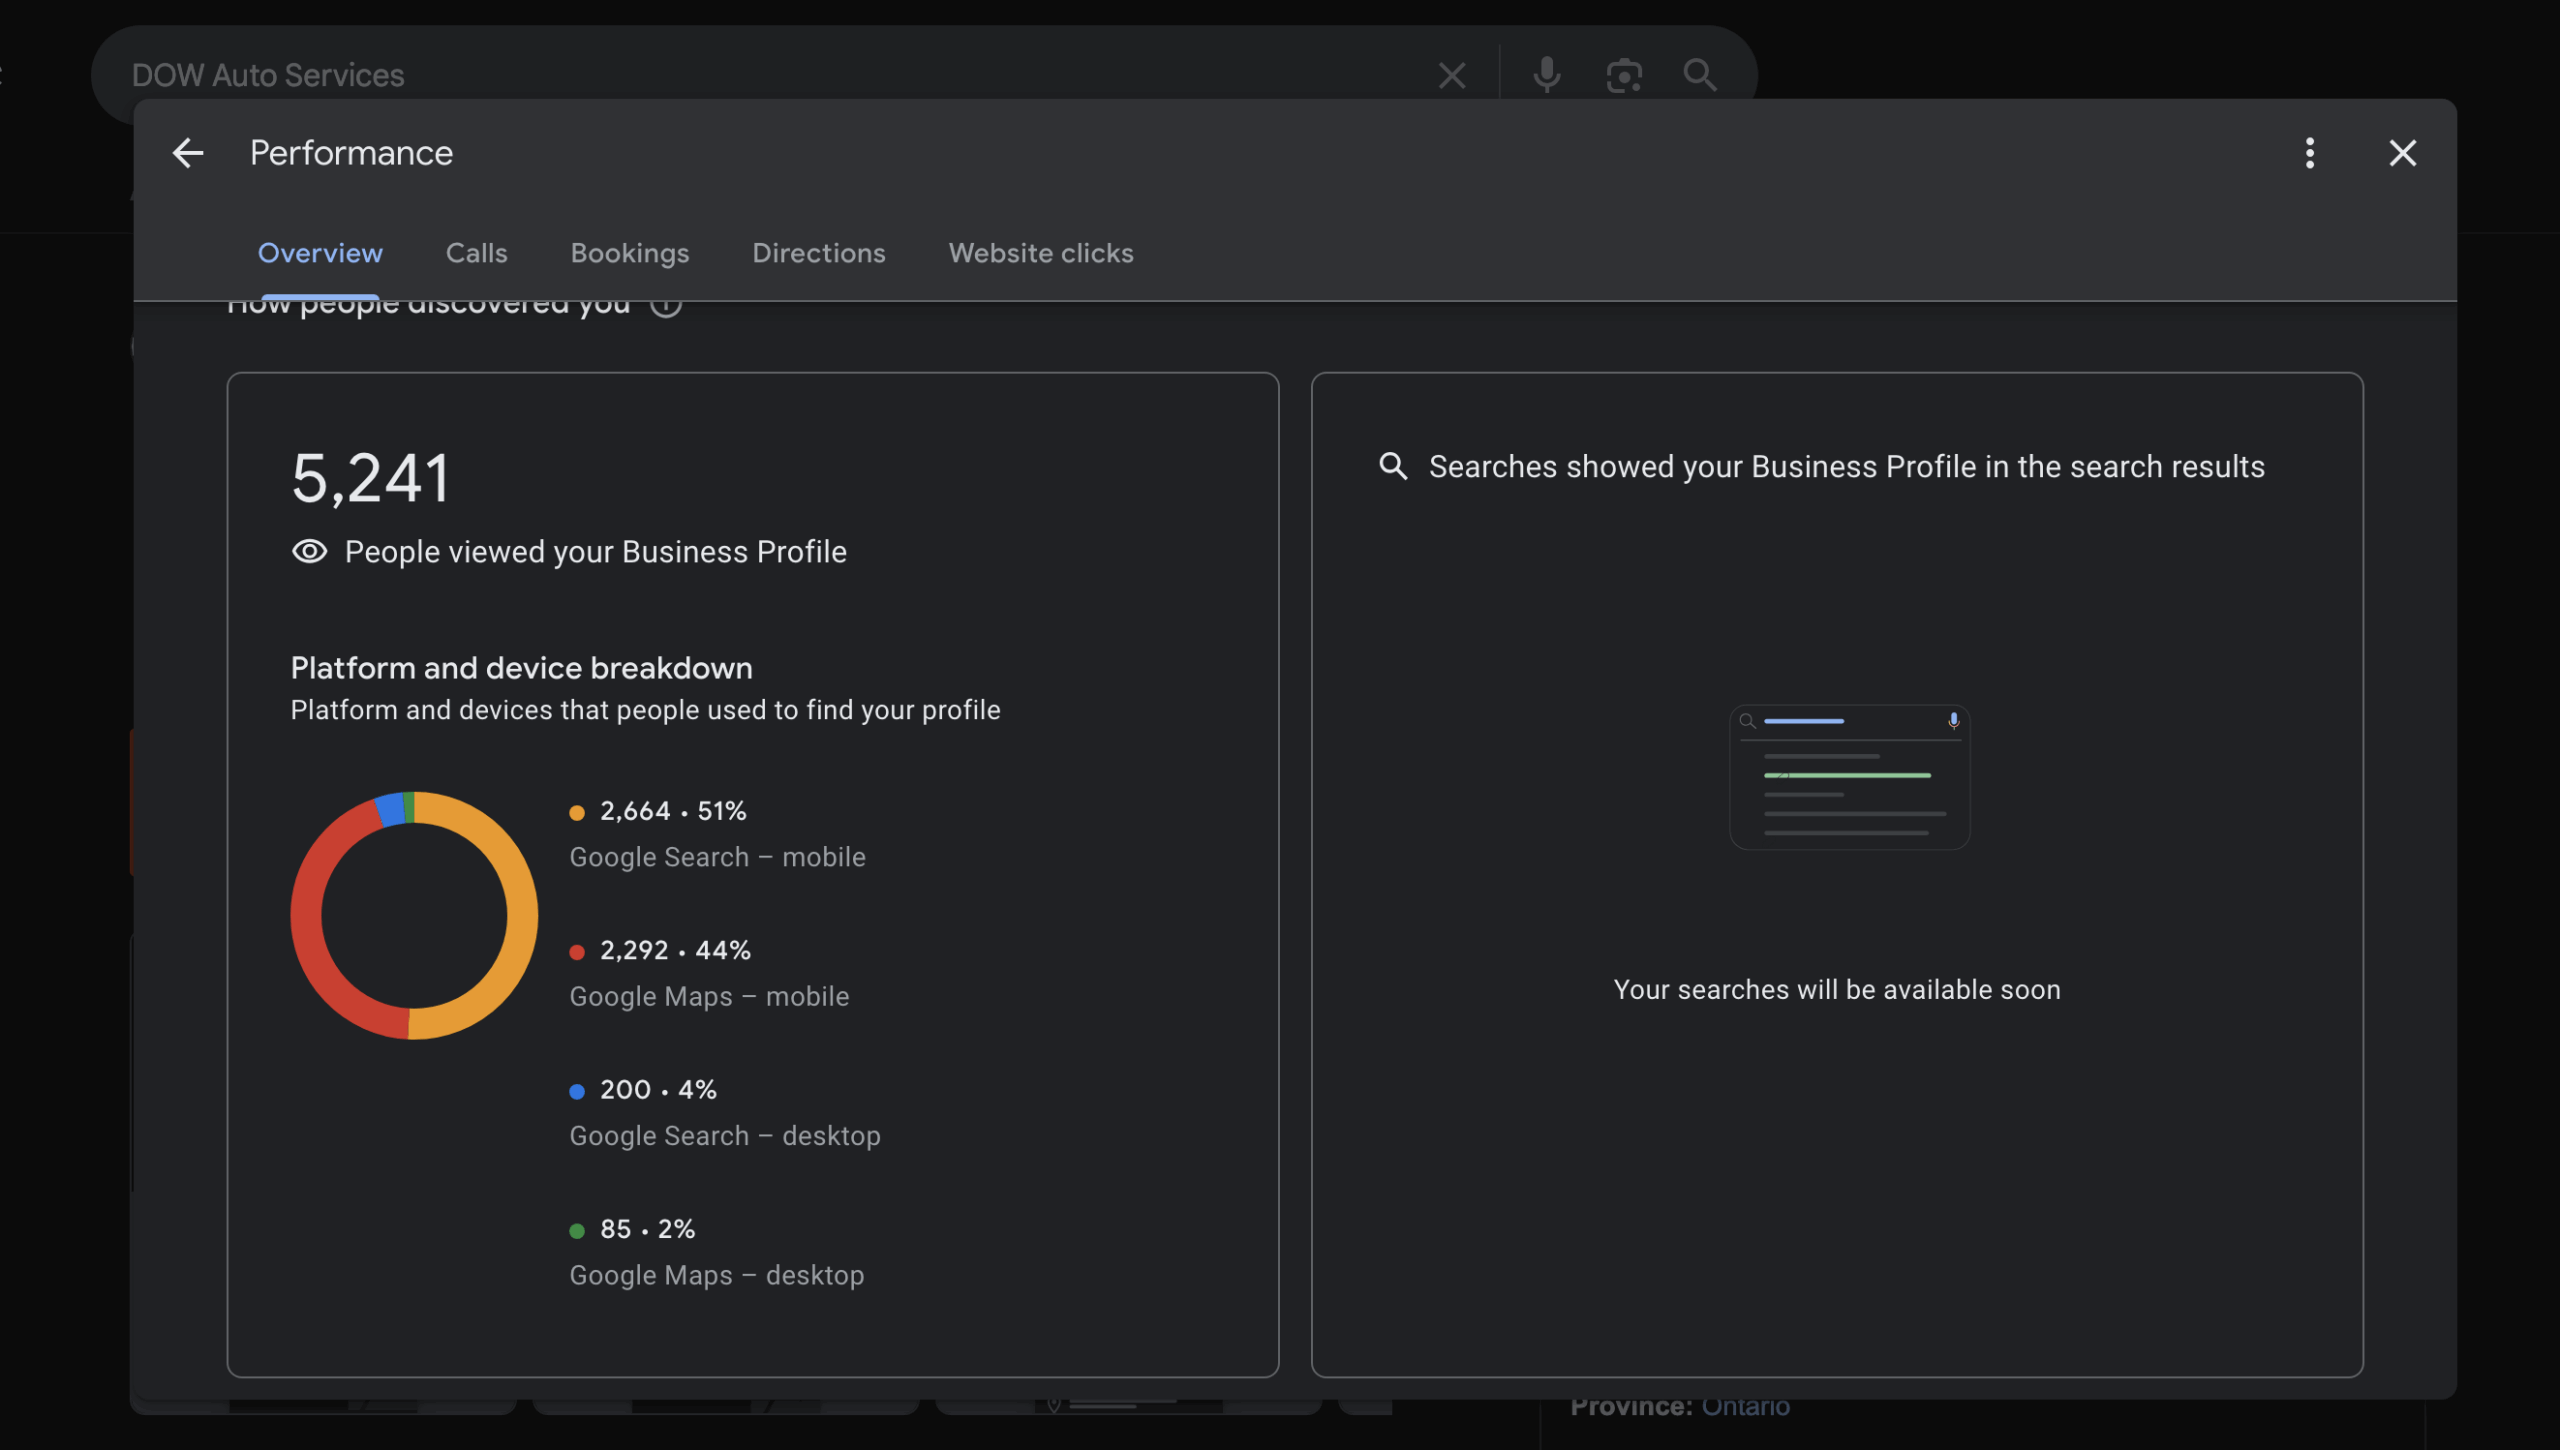Open the three-dot more options menu
This screenshot has height=1450, width=2560.
(x=2309, y=153)
